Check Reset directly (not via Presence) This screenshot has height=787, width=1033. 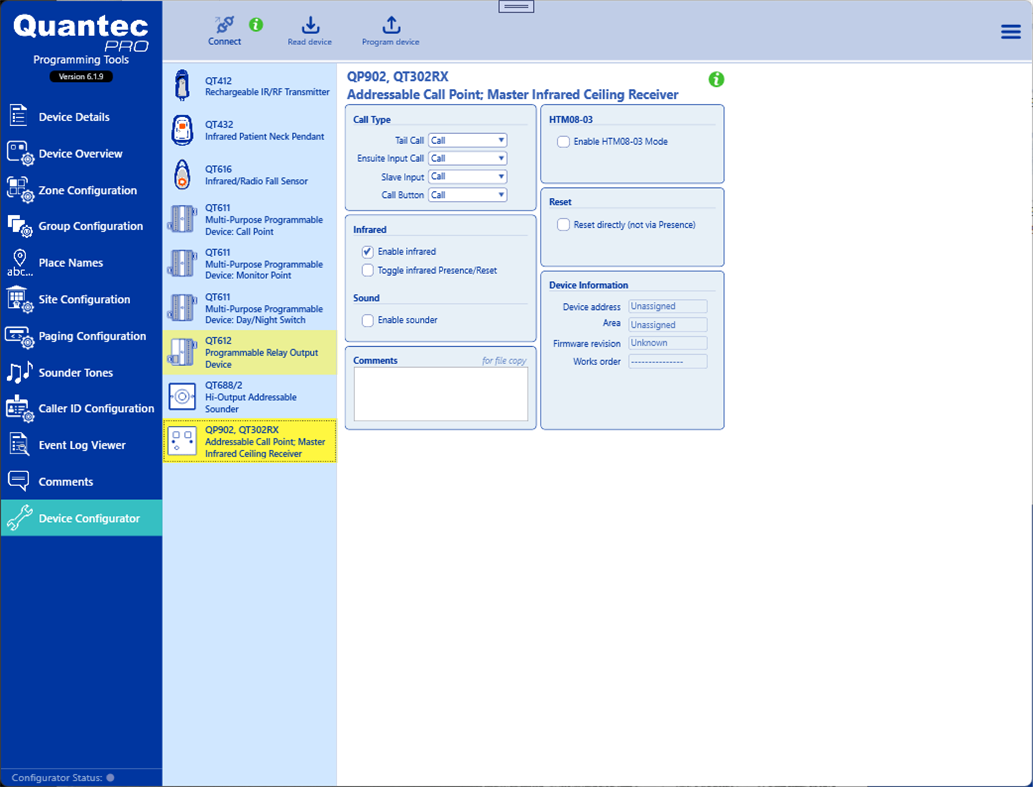pos(563,225)
